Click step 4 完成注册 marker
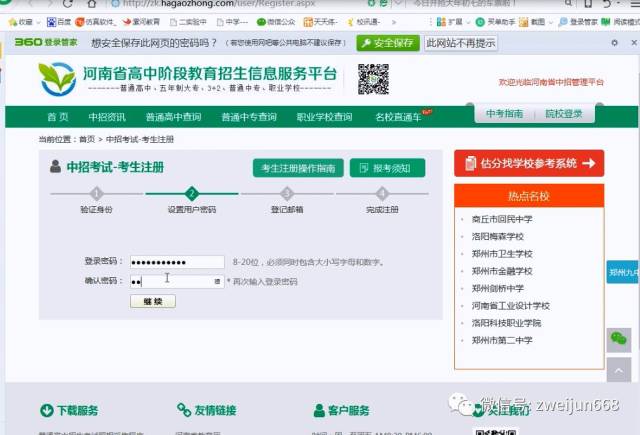The width and height of the screenshot is (640, 435). click(x=382, y=193)
